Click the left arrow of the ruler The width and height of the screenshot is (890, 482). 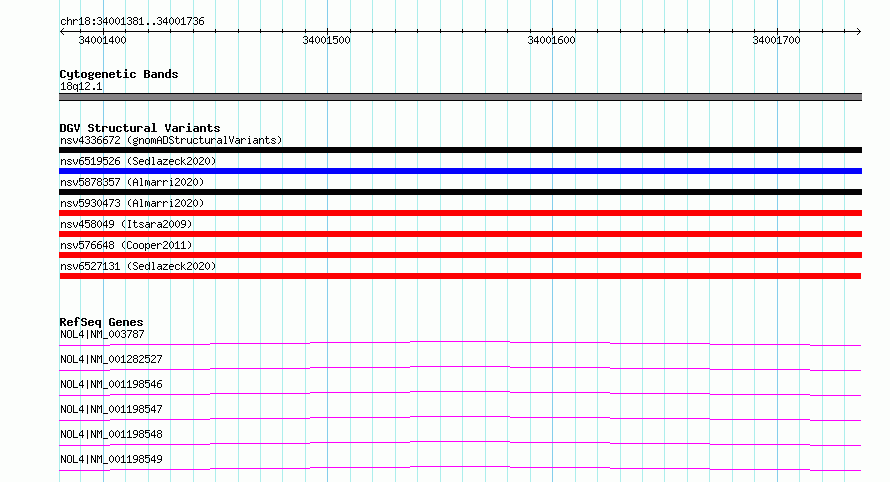[62, 31]
